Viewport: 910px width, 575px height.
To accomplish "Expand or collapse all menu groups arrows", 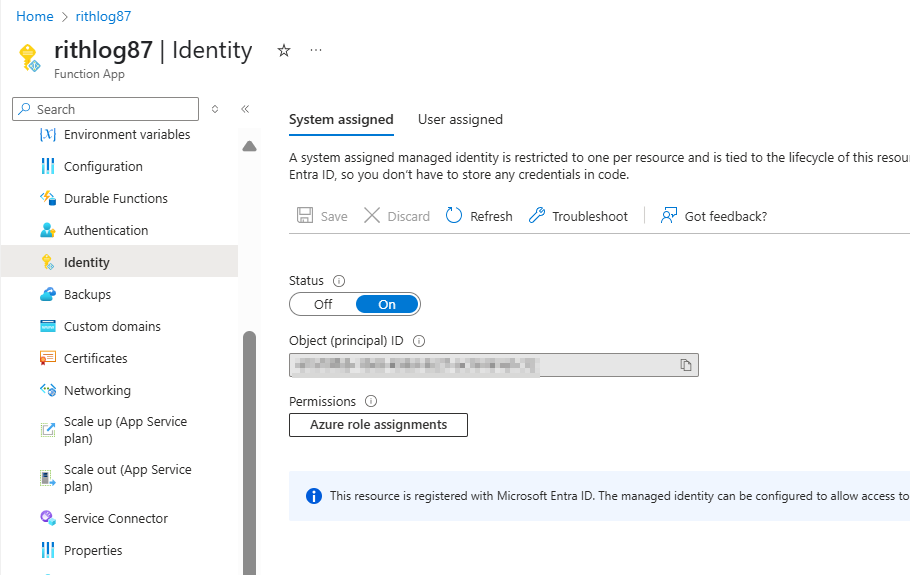I will pos(215,109).
